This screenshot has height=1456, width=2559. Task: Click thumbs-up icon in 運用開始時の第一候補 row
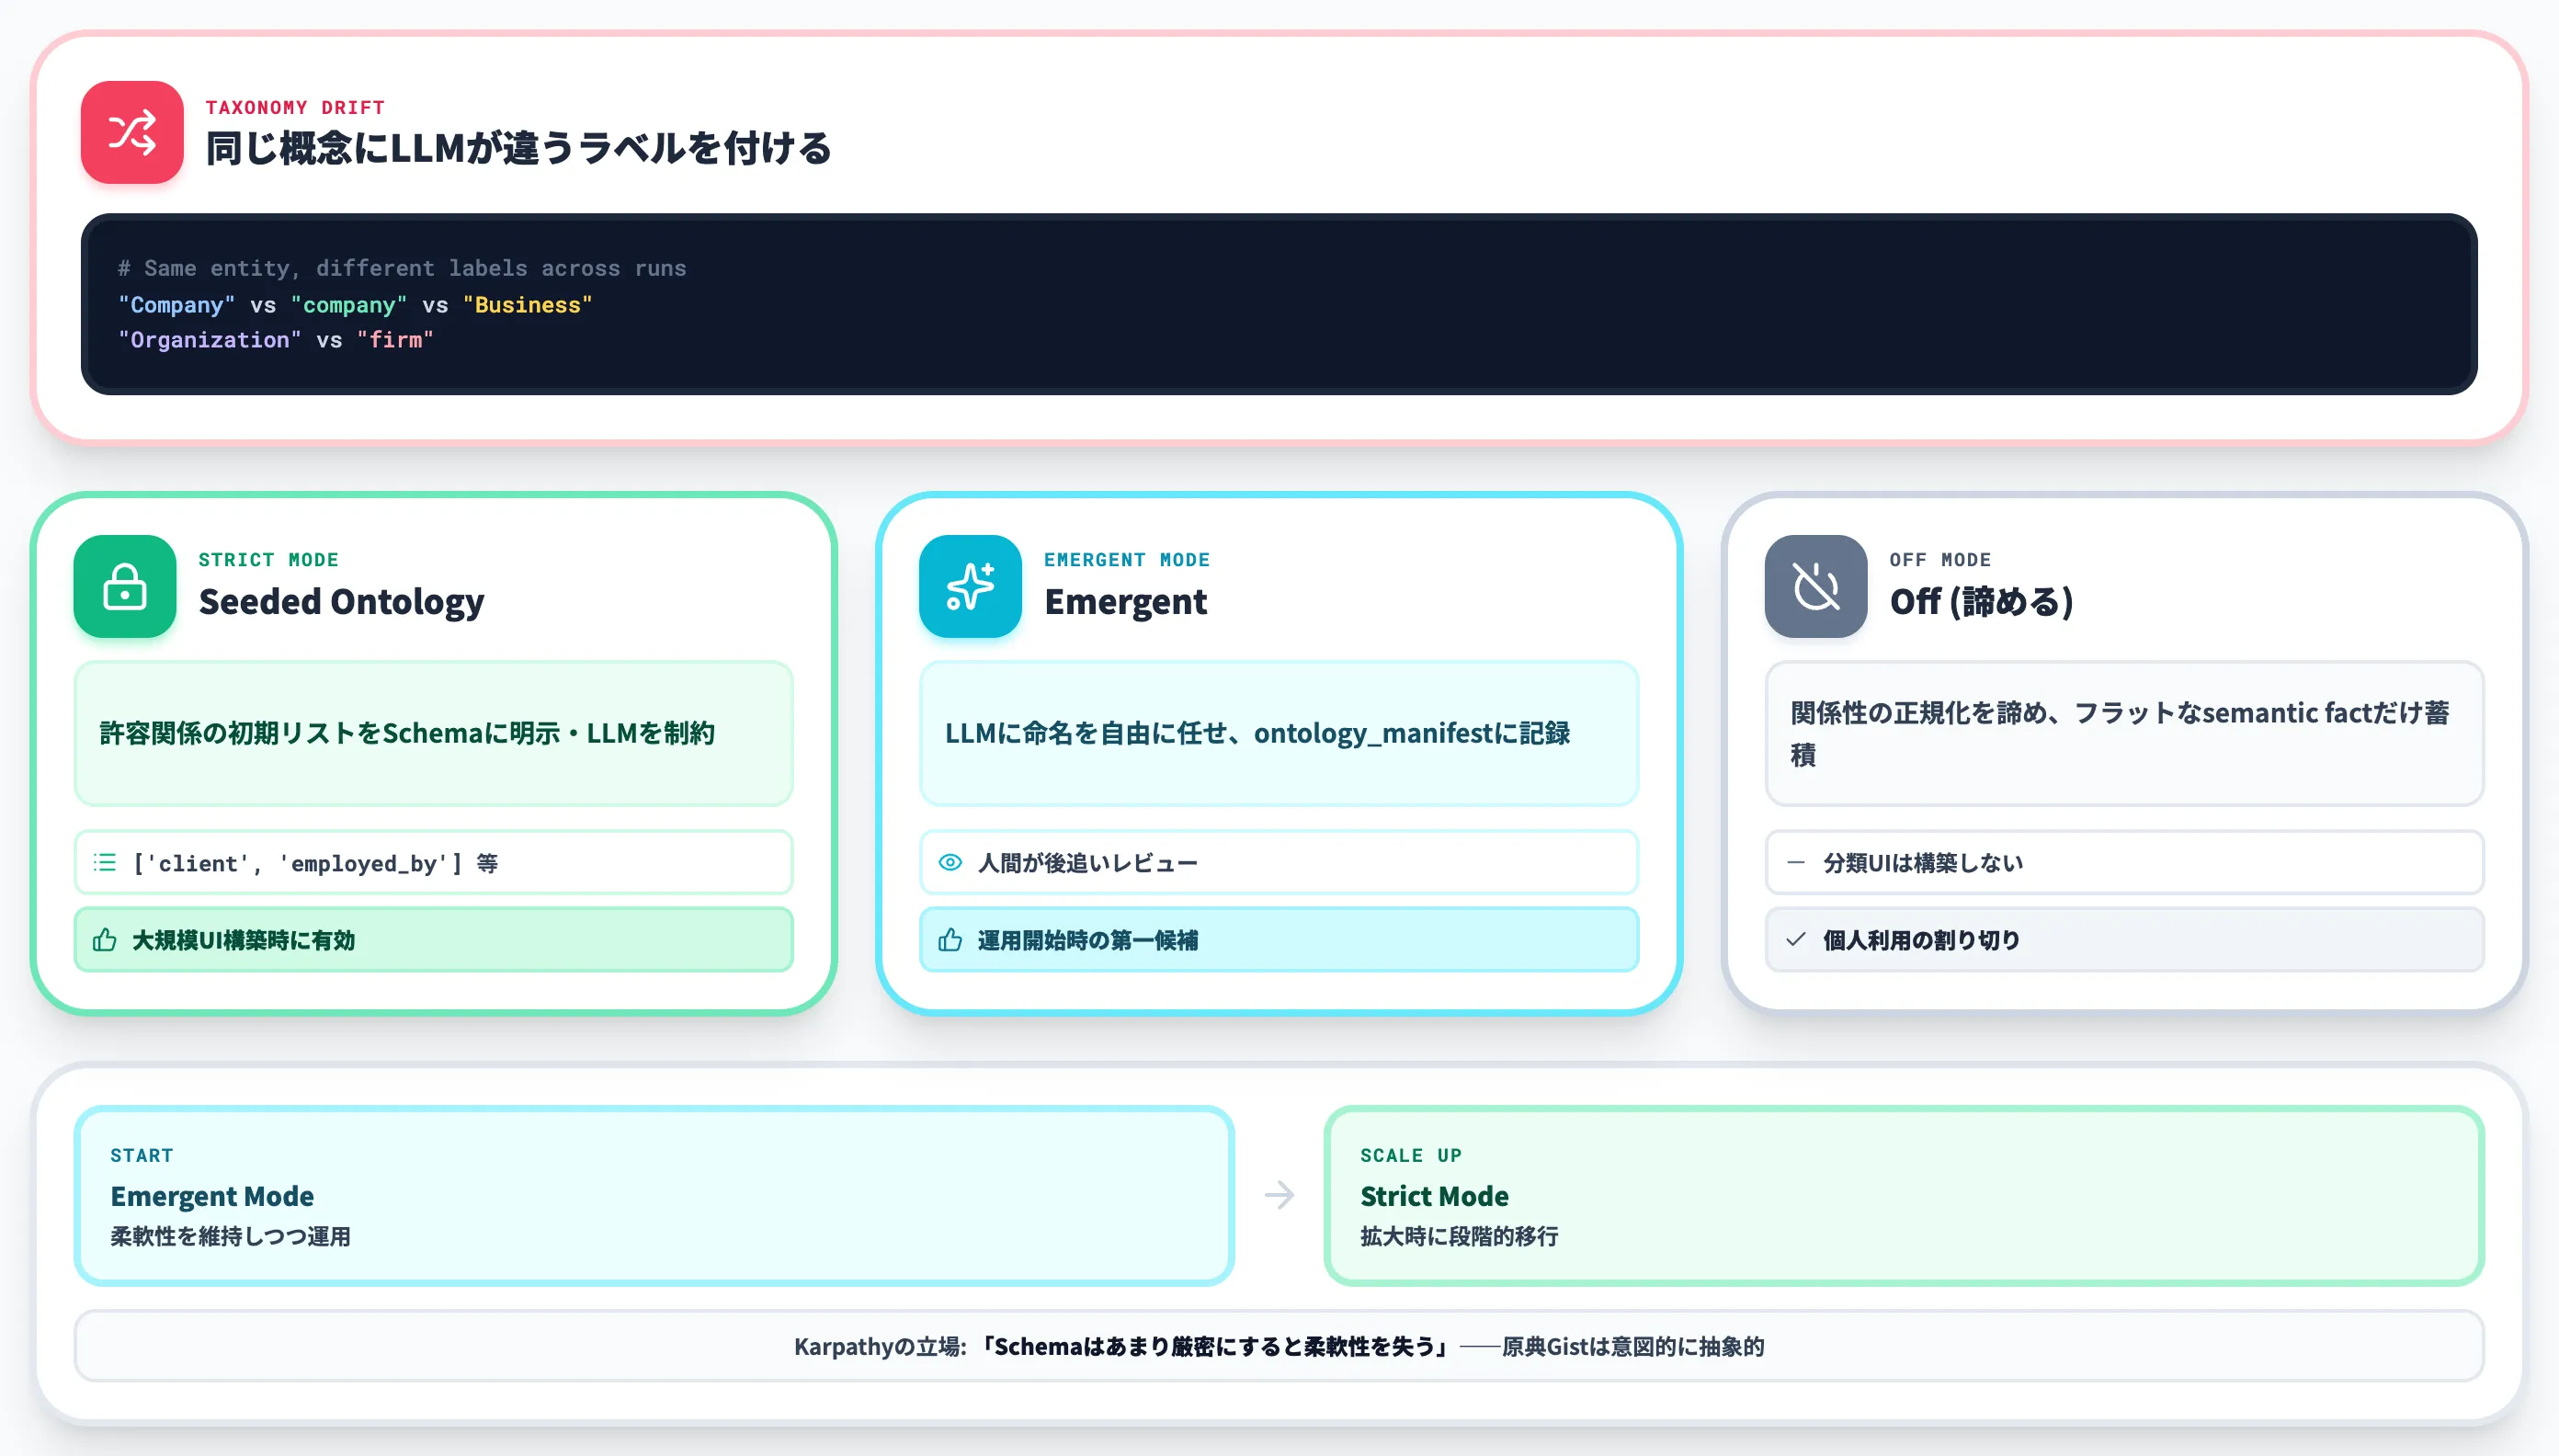click(950, 940)
